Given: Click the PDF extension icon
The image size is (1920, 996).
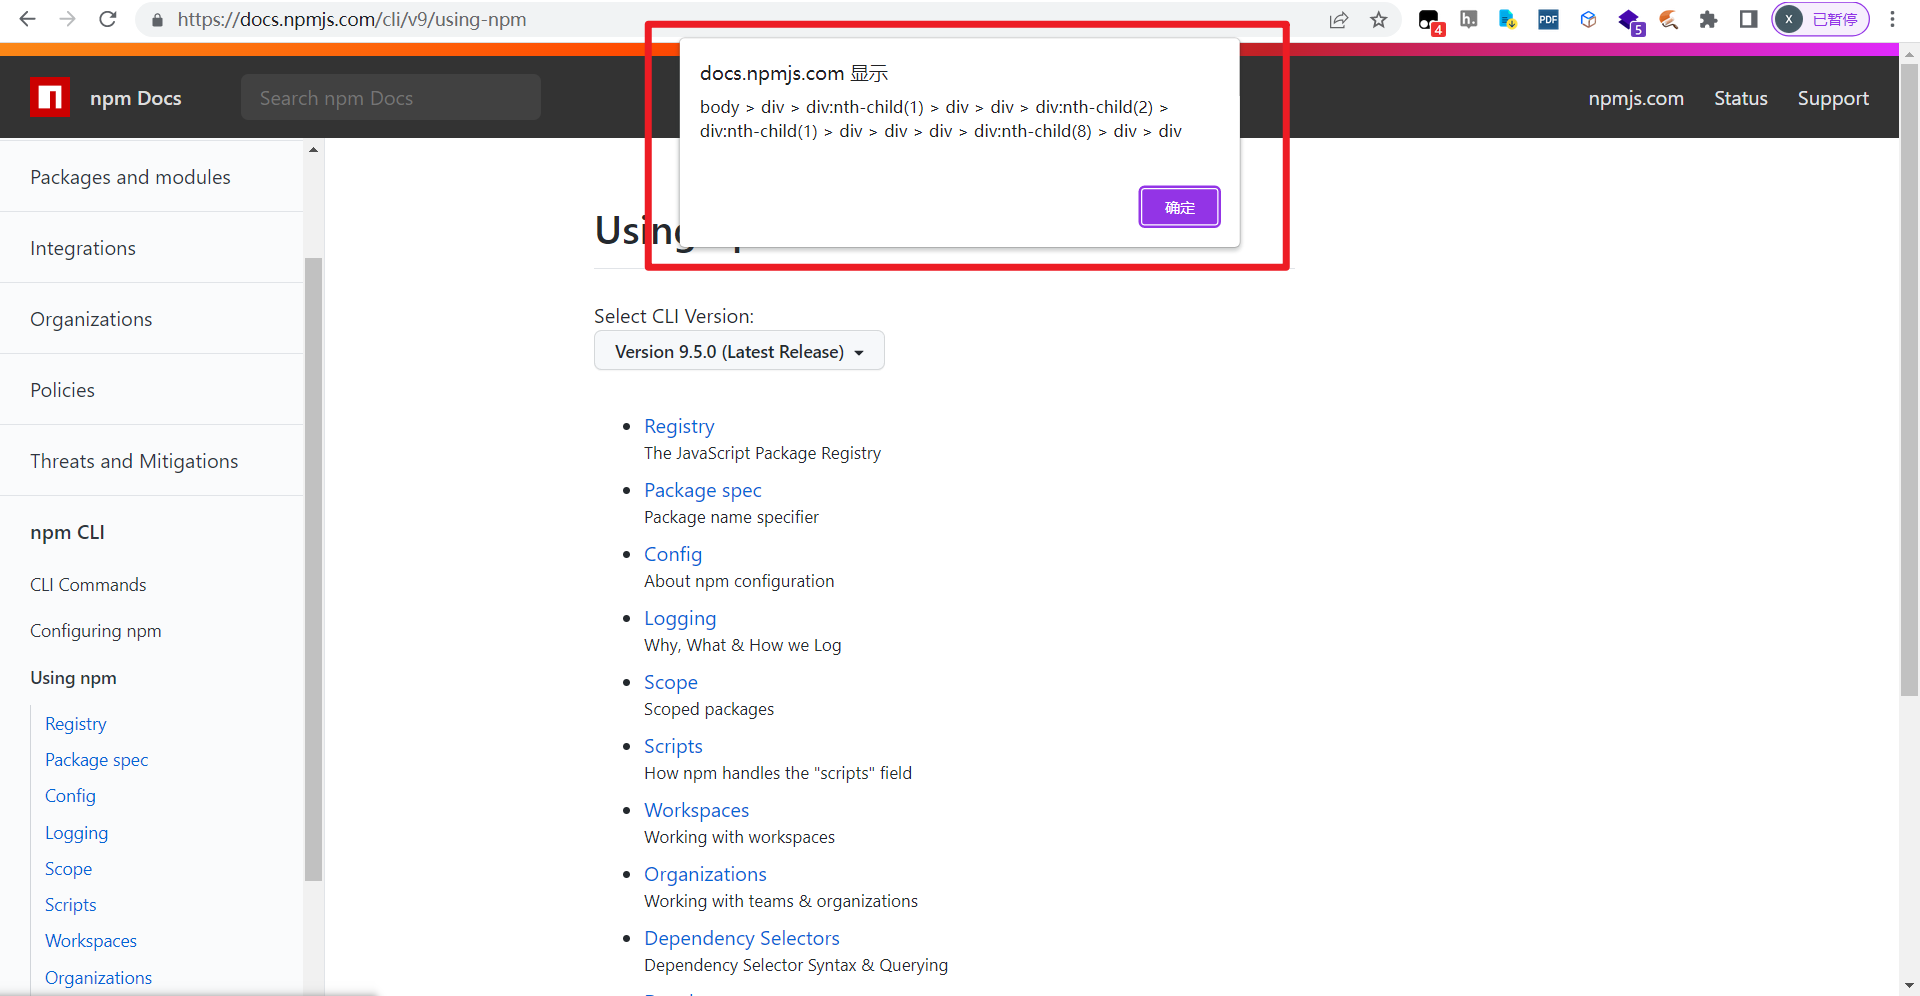Looking at the screenshot, I should coord(1548,19).
